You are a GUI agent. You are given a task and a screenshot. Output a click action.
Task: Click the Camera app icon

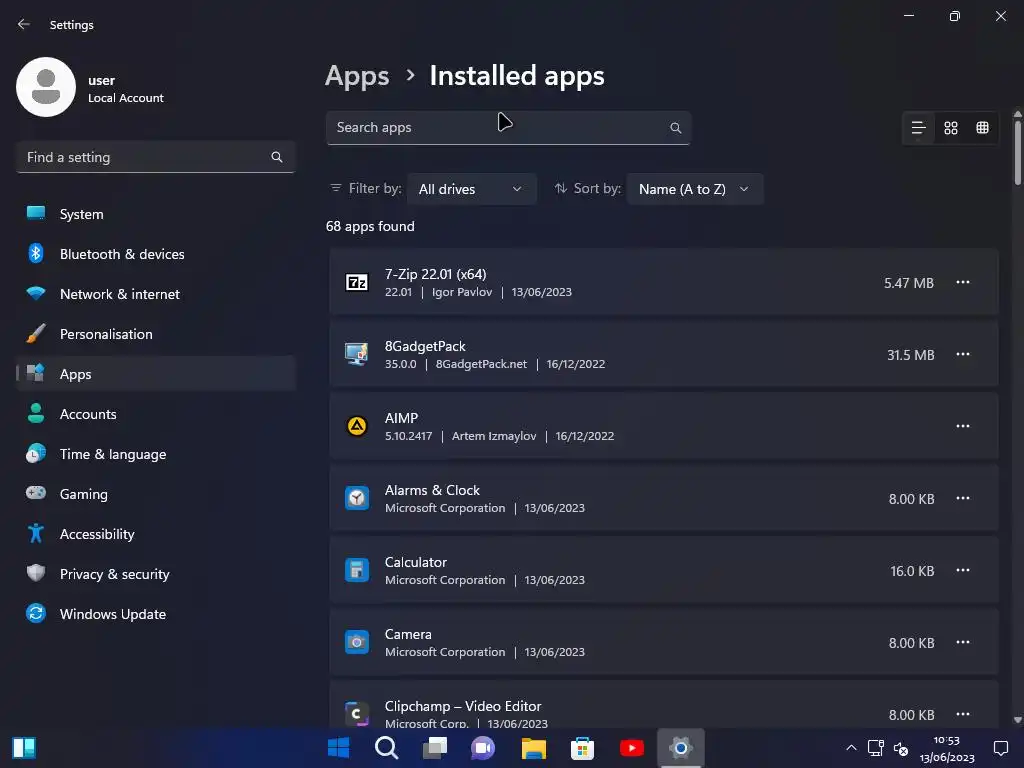point(357,643)
